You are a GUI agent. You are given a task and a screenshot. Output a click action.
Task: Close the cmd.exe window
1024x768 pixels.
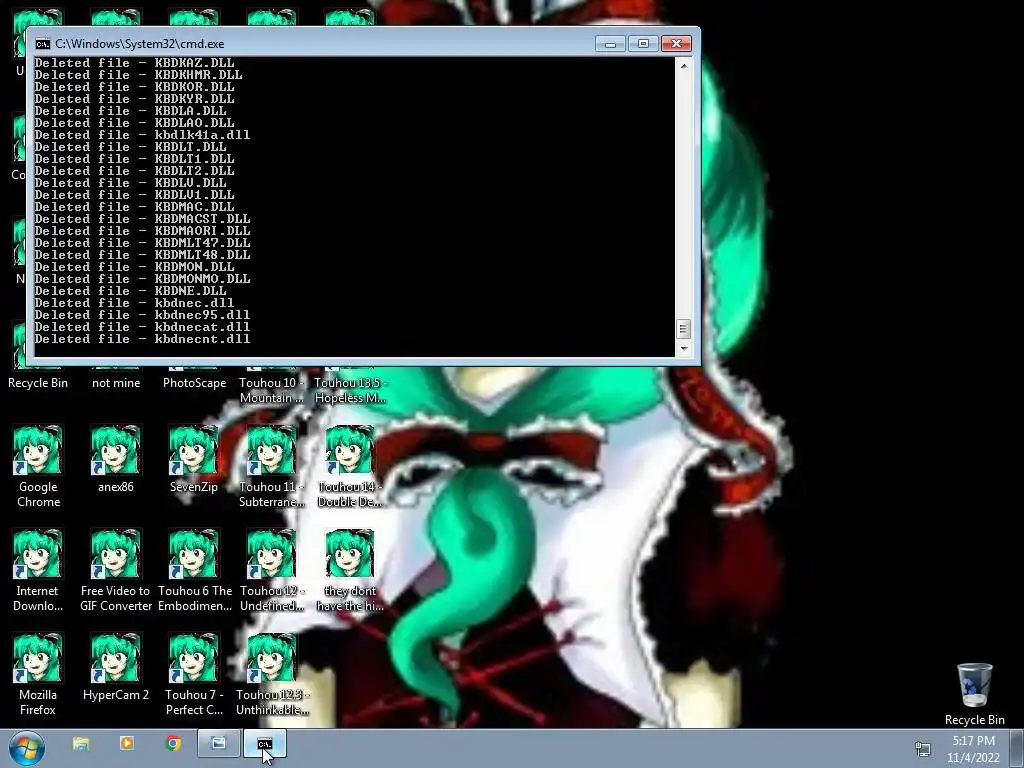tap(677, 44)
